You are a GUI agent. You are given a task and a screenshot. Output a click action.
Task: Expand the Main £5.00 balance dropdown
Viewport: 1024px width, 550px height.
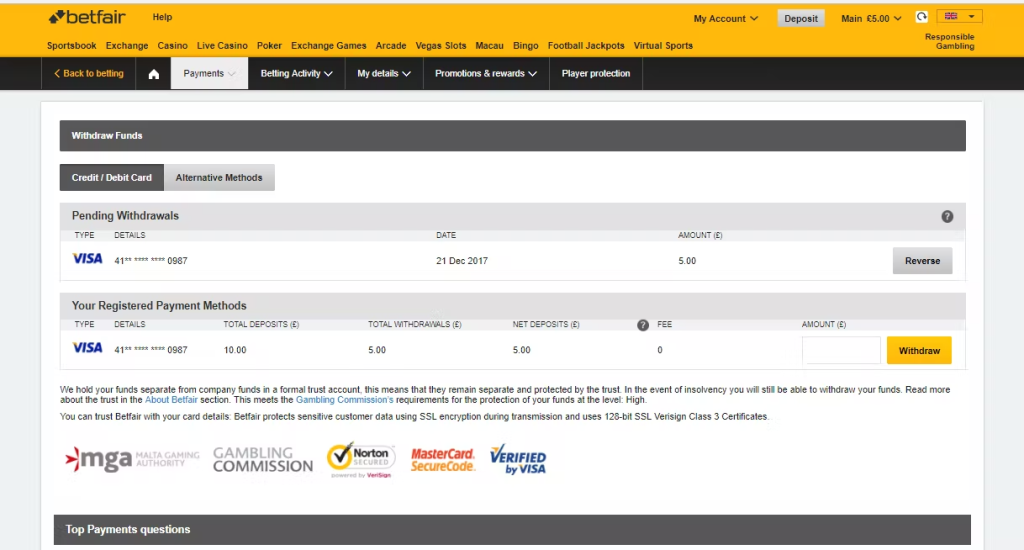(x=871, y=18)
